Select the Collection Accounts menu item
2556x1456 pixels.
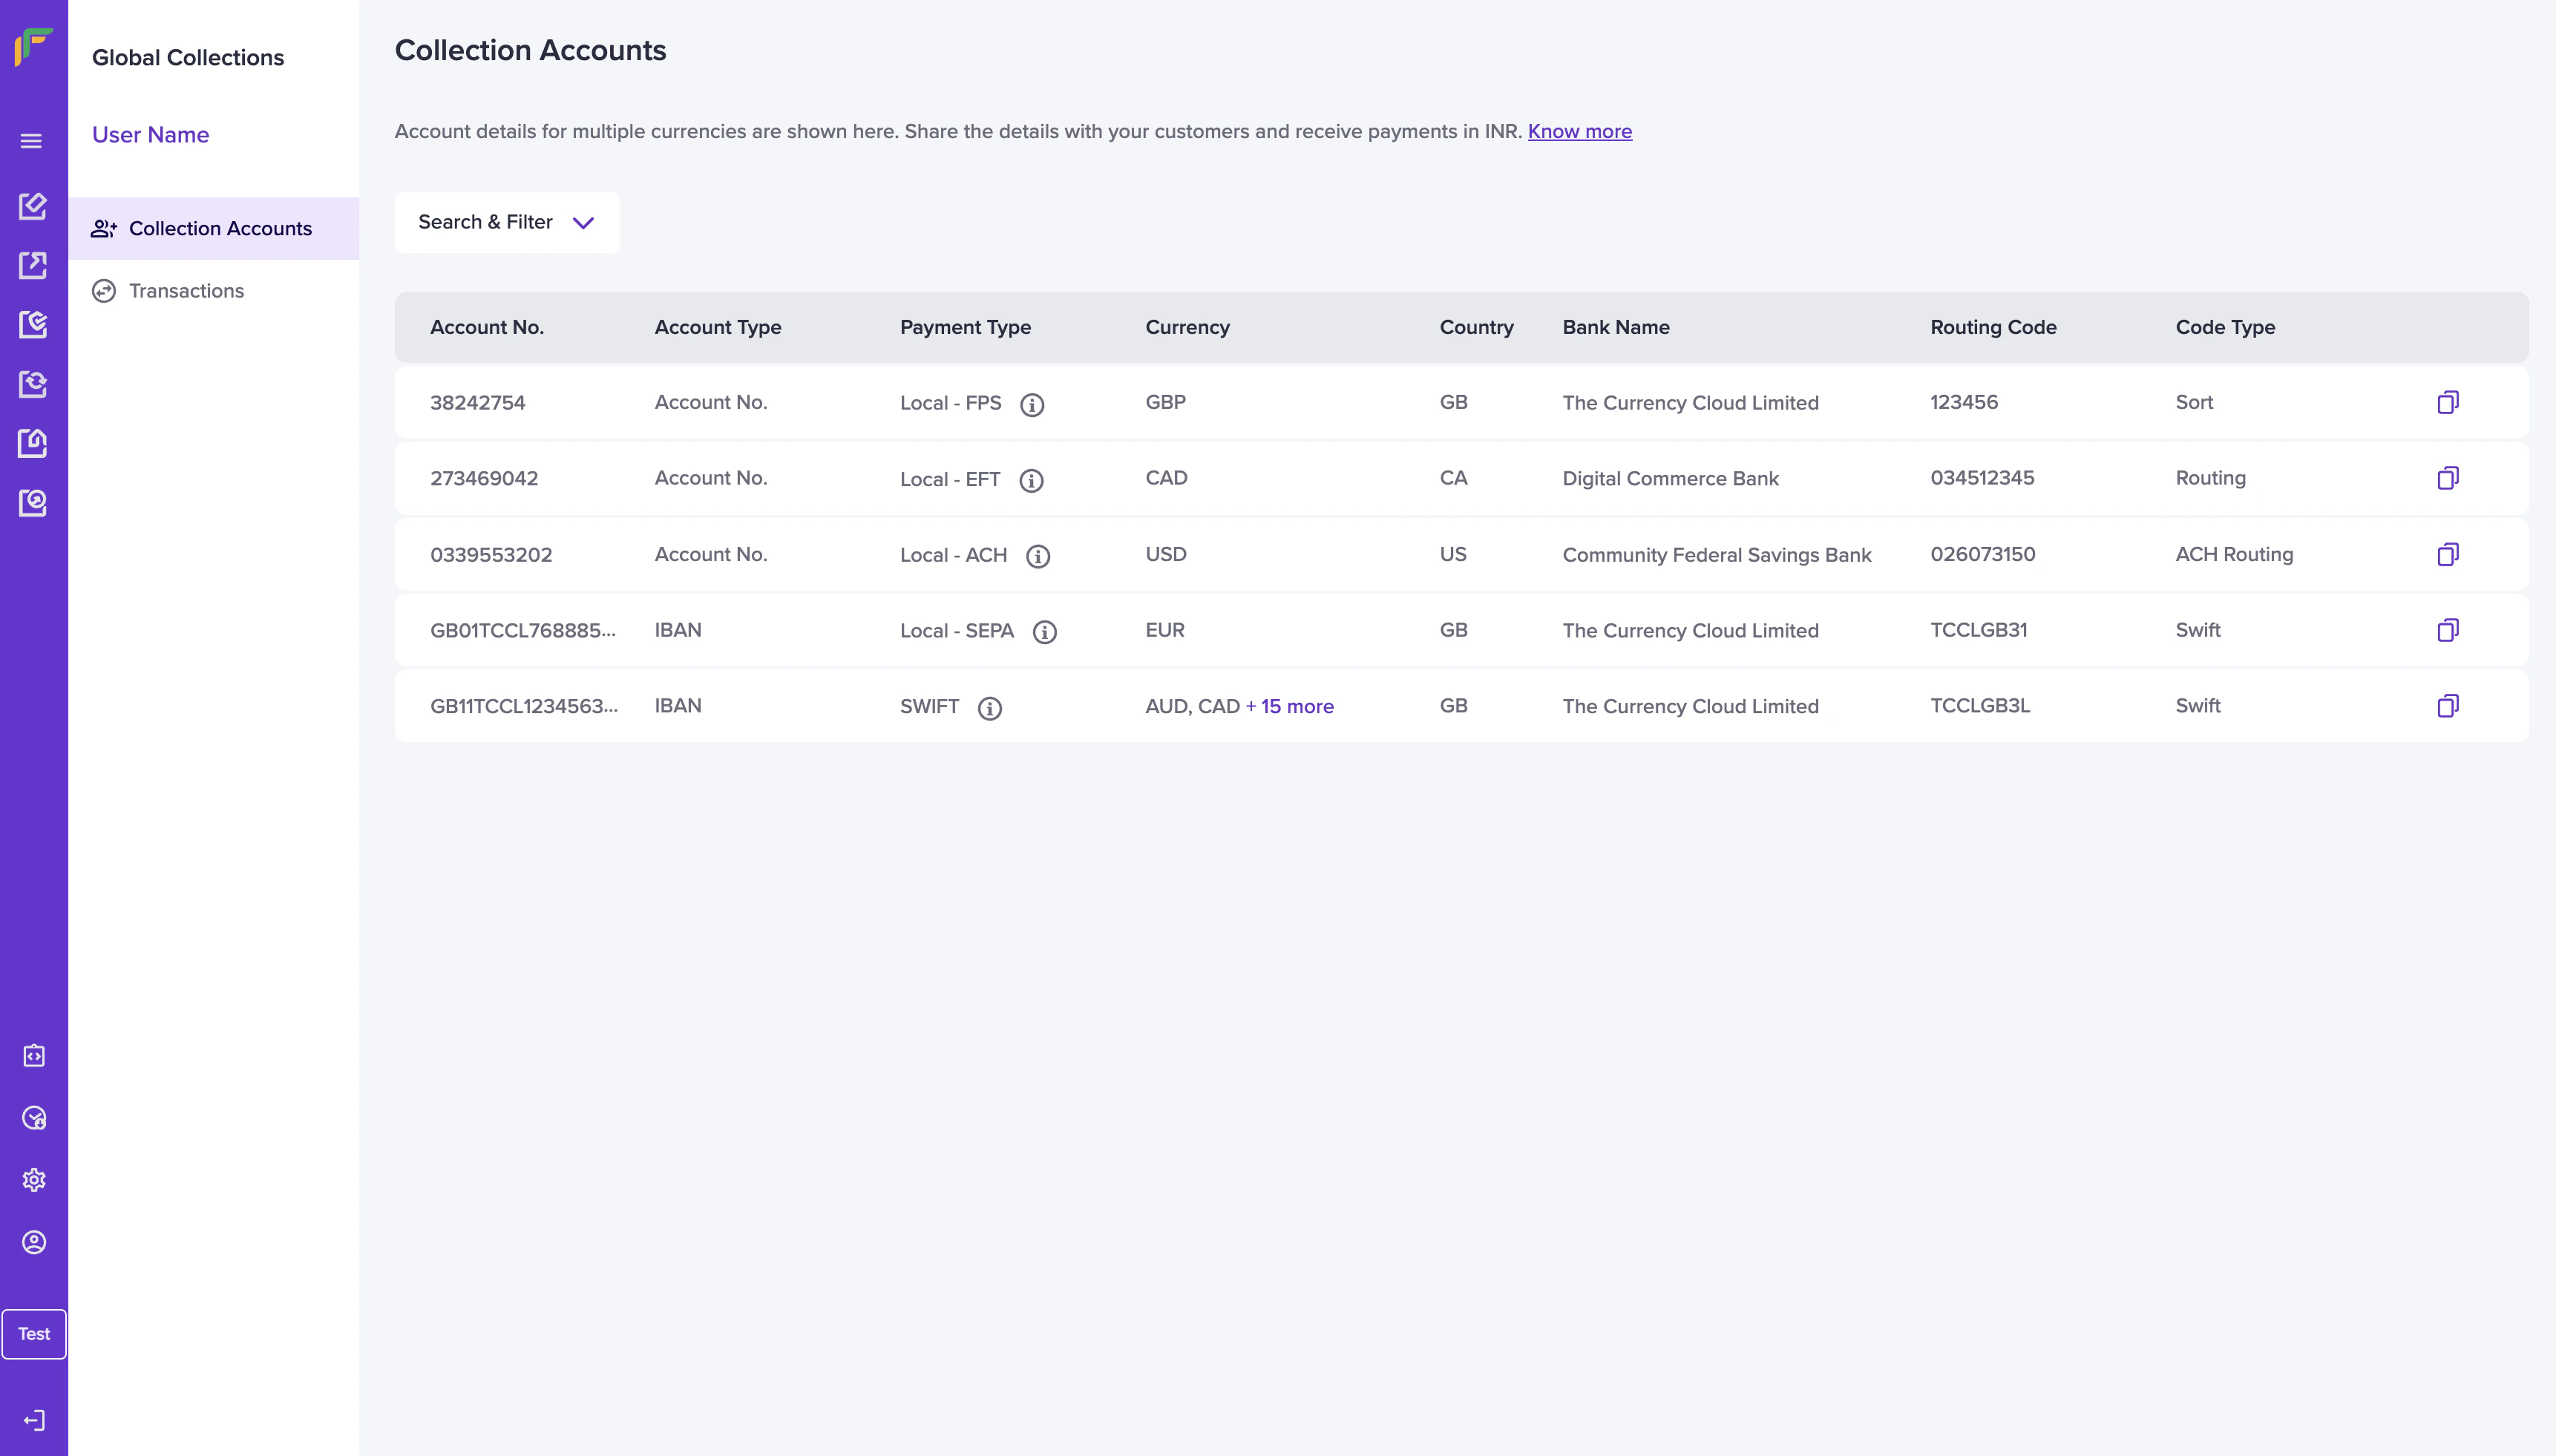pyautogui.click(x=220, y=229)
